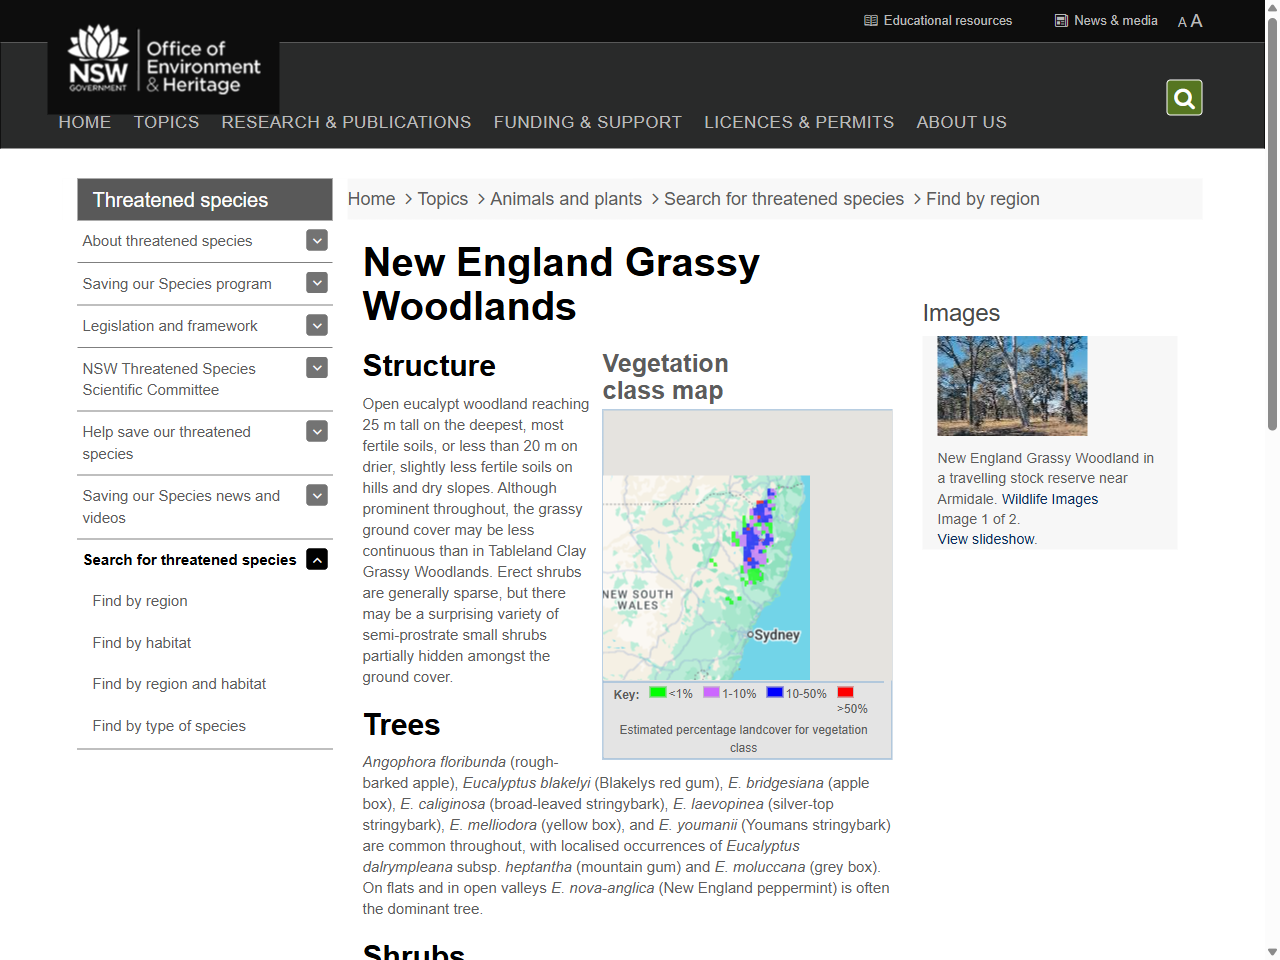
Task: Click Find by region in the sidebar
Action: click(140, 601)
